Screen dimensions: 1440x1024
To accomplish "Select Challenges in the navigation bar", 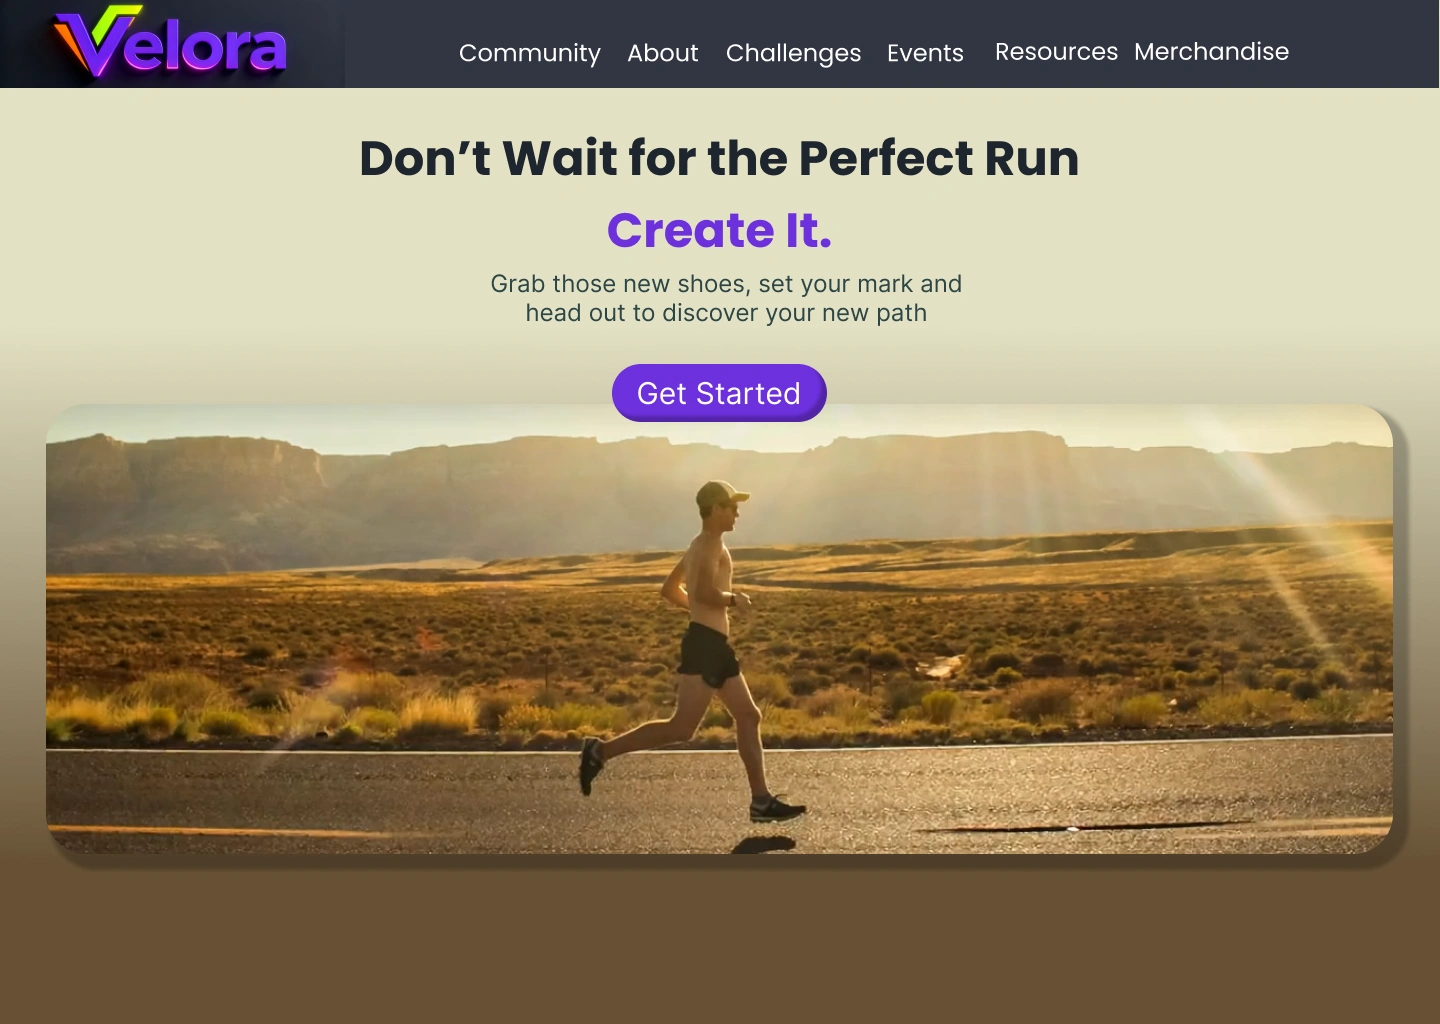I will [x=794, y=53].
